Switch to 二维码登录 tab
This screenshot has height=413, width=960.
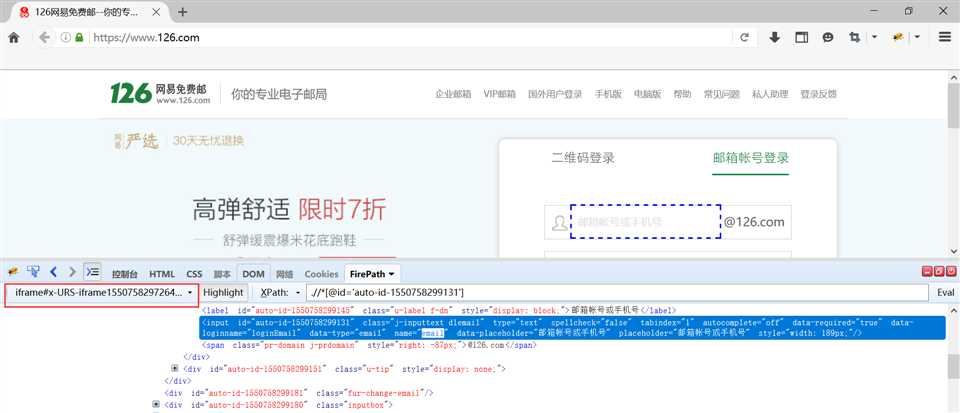[583, 158]
